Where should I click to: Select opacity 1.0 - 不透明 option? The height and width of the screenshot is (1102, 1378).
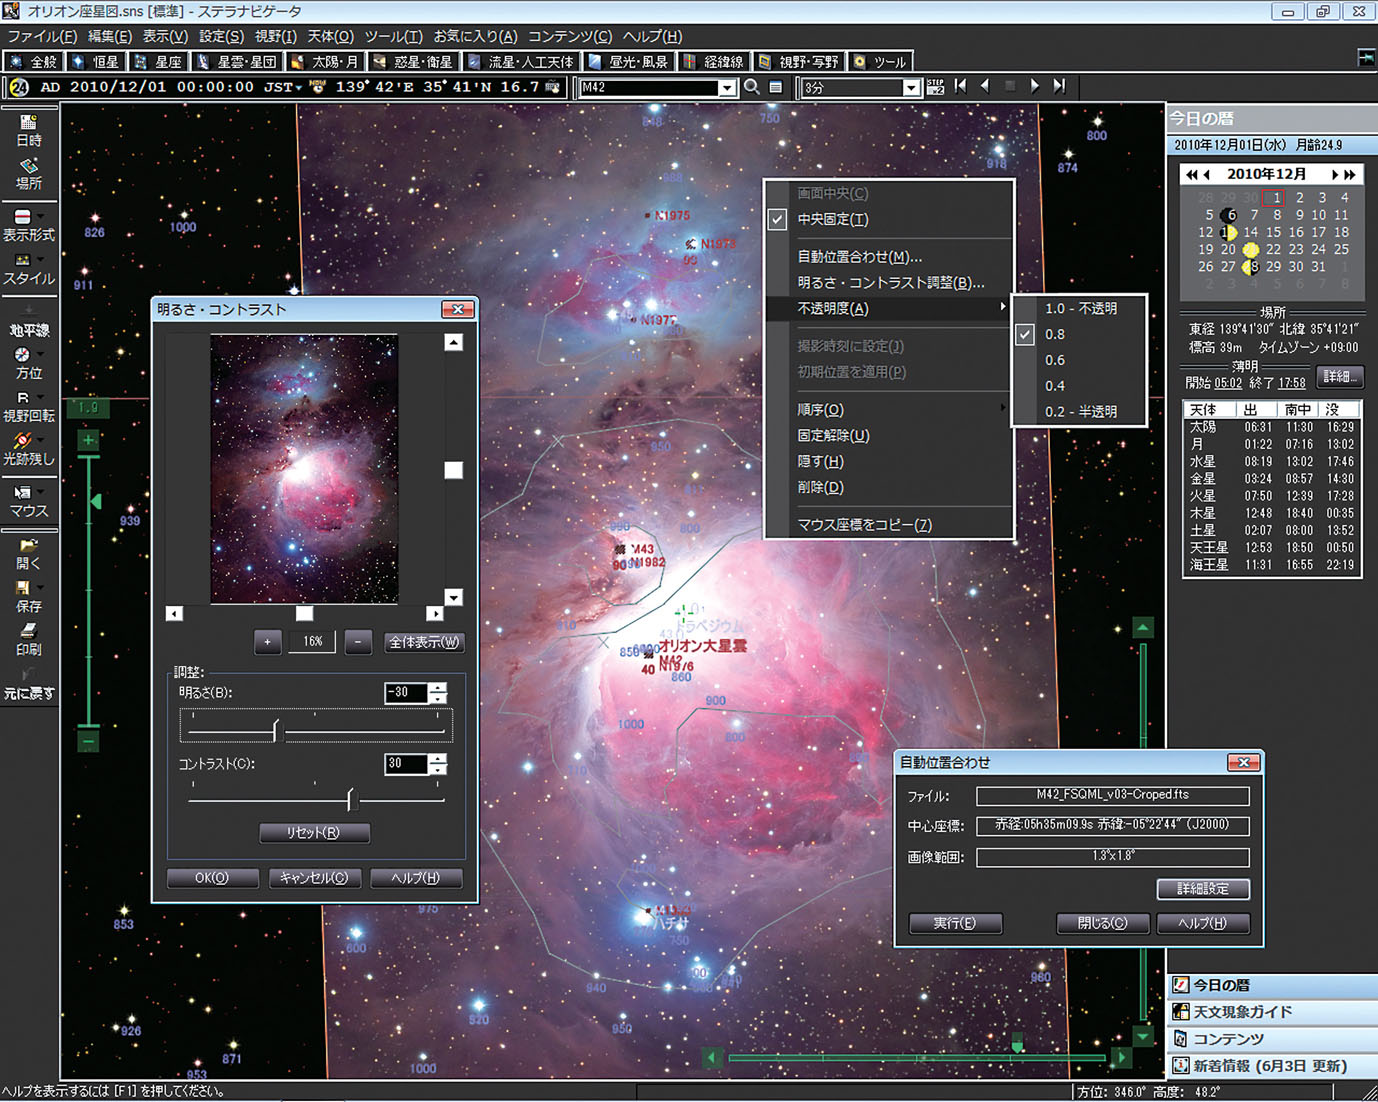click(1079, 308)
